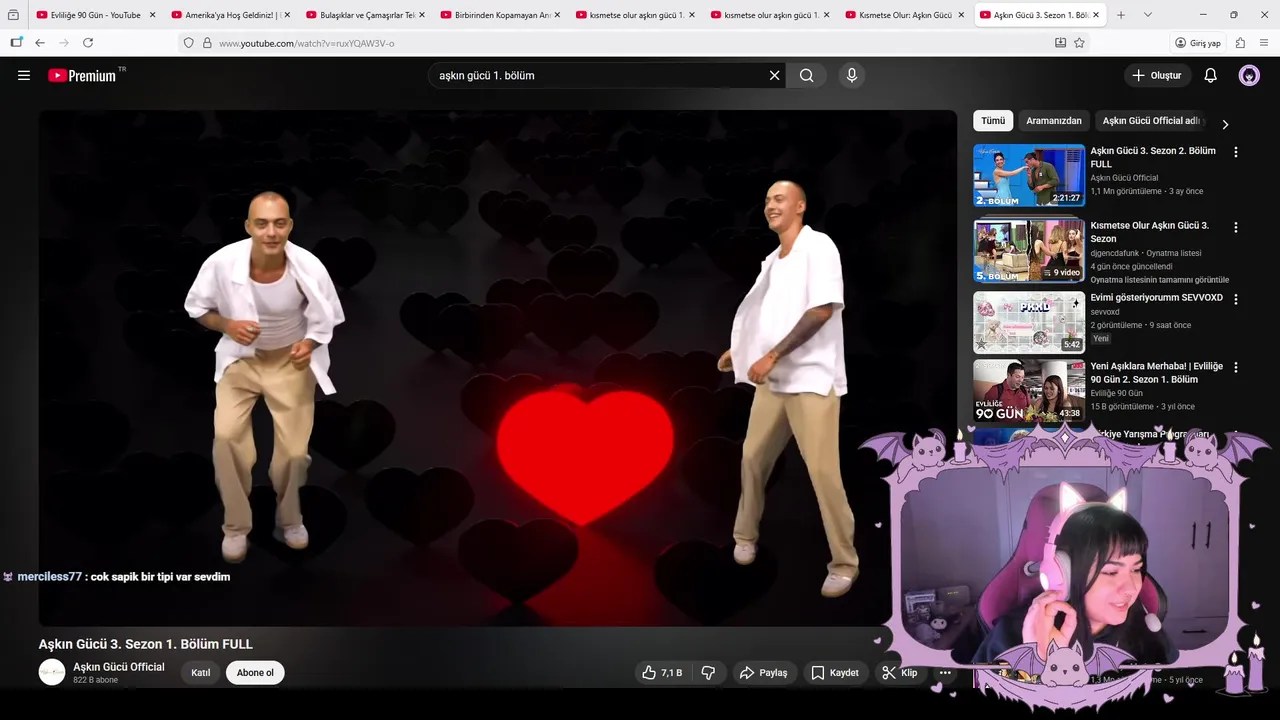
Task: Share the video via Paylaş
Action: [x=763, y=673]
